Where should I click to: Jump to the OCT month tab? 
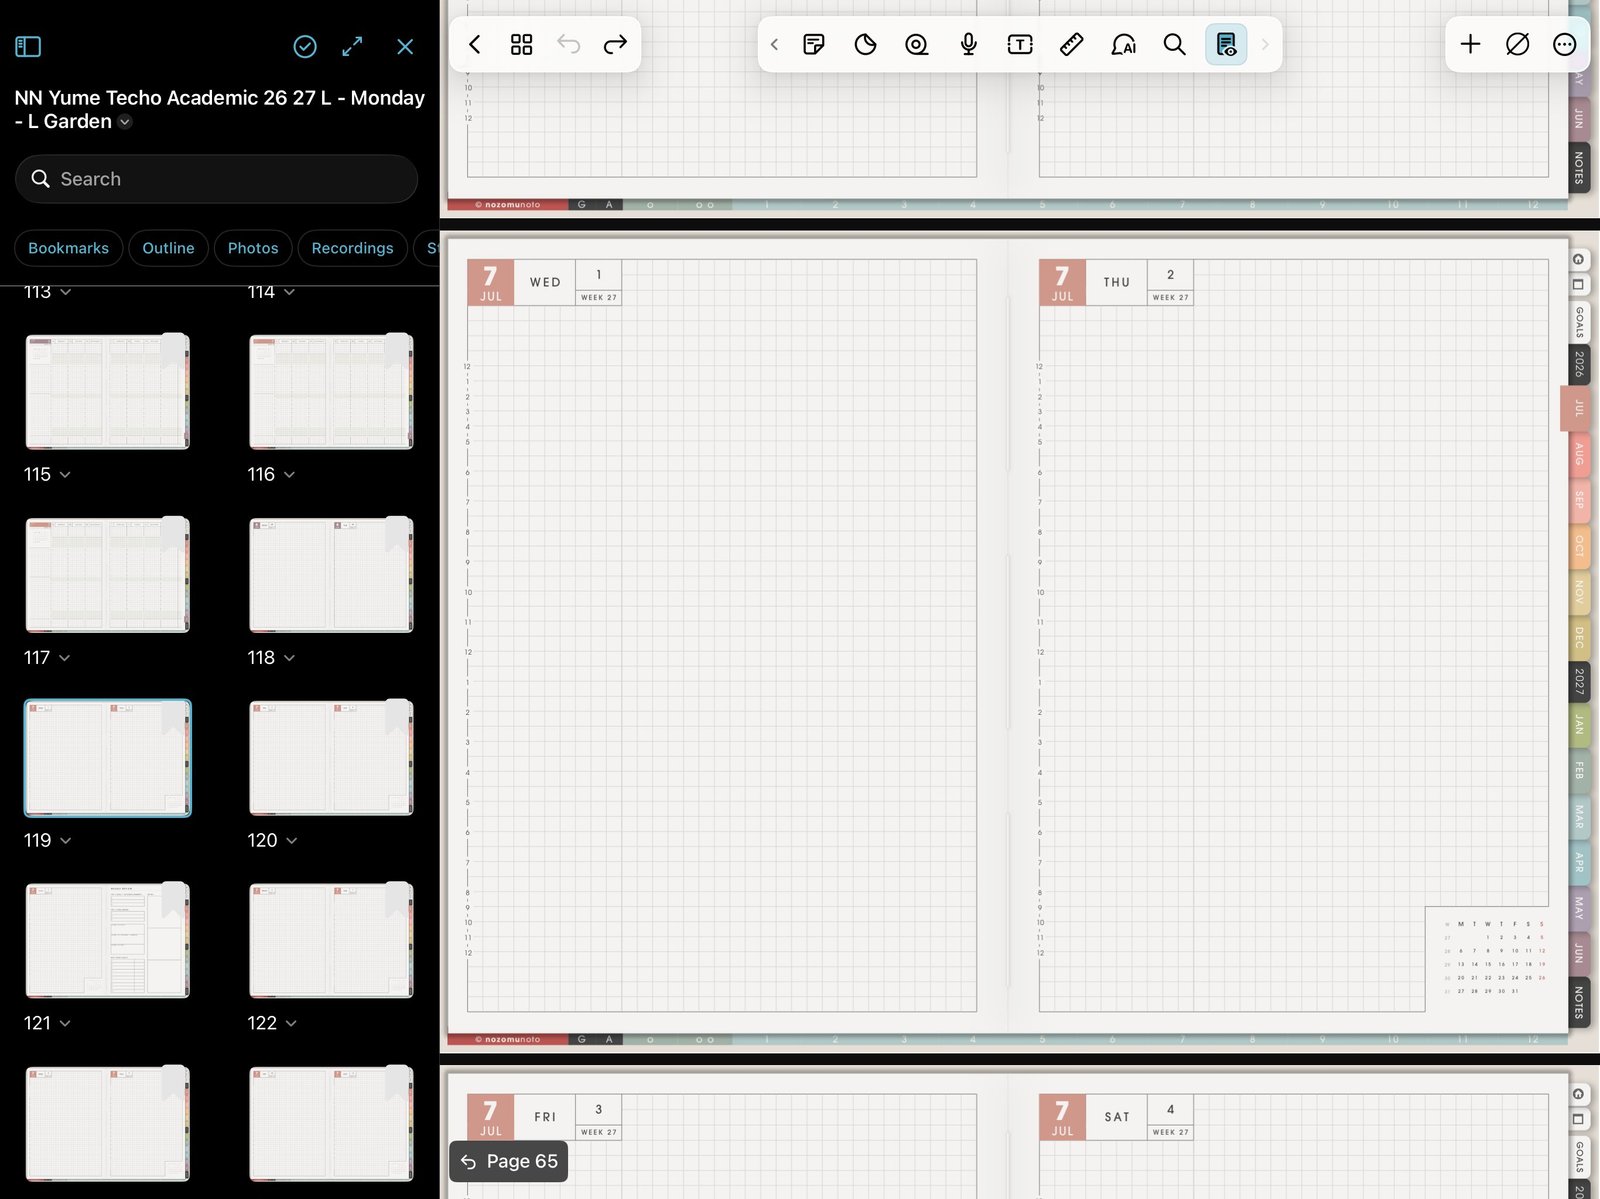[x=1579, y=545]
